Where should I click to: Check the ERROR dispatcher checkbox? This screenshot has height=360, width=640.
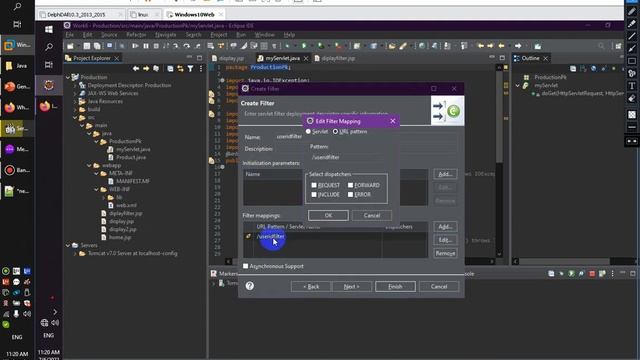350,194
